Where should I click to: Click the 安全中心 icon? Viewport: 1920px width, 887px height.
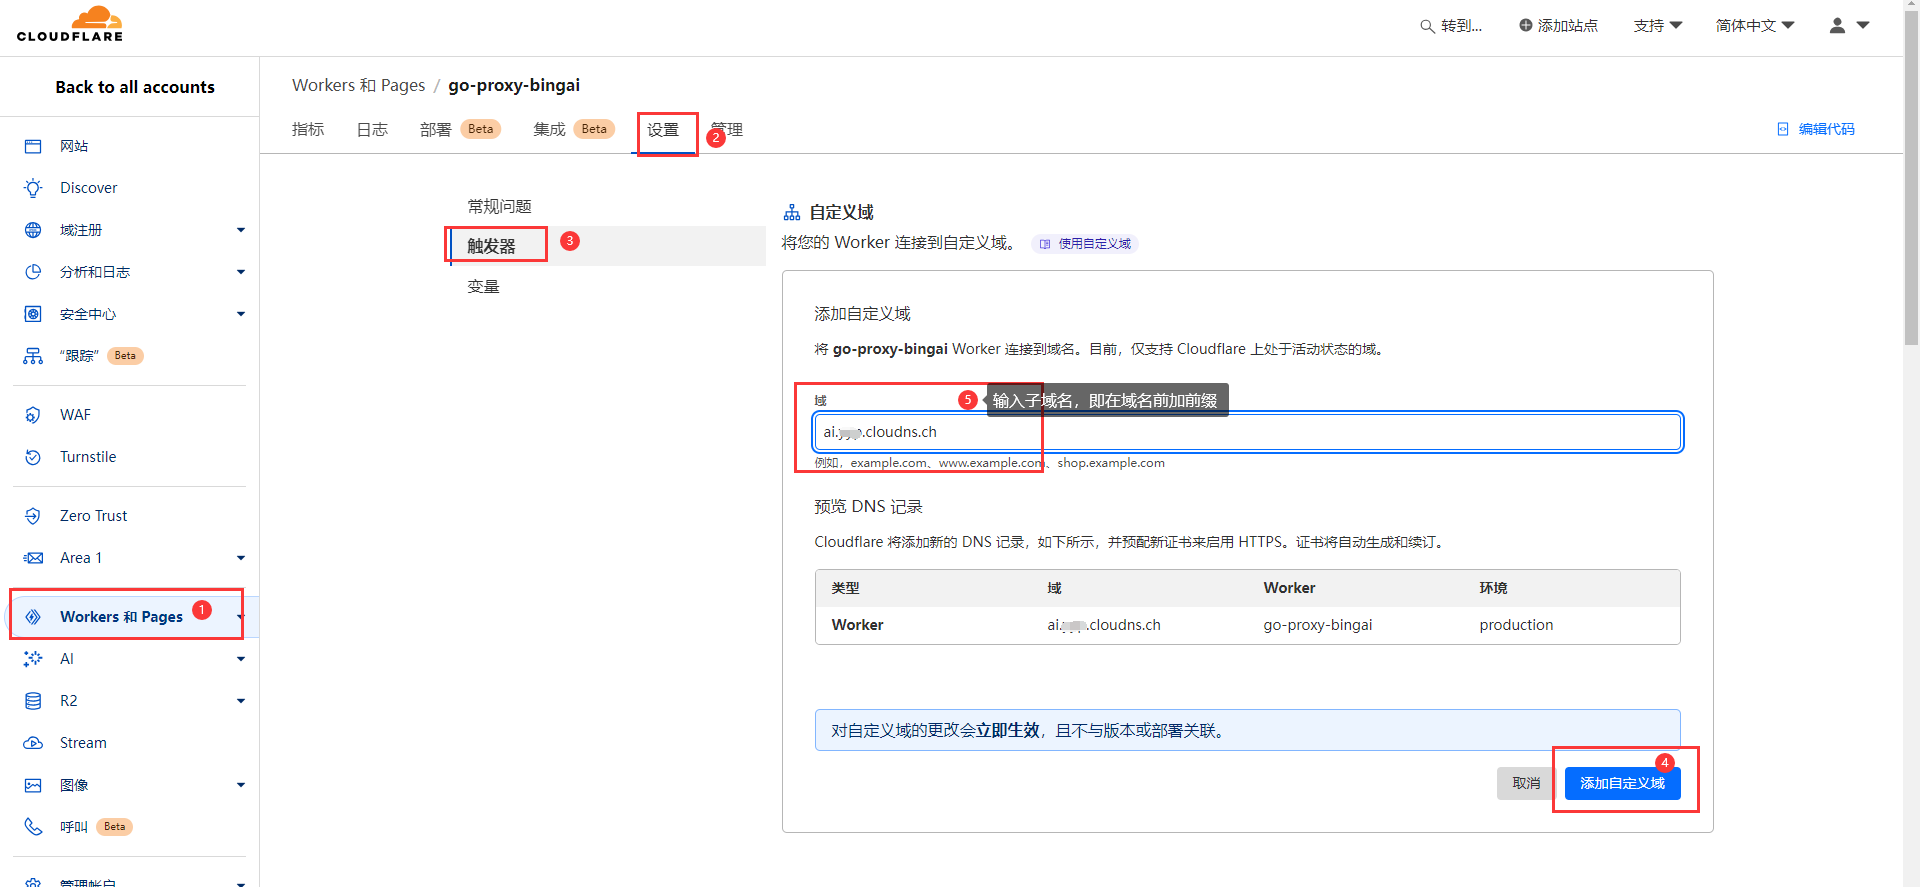coord(33,314)
